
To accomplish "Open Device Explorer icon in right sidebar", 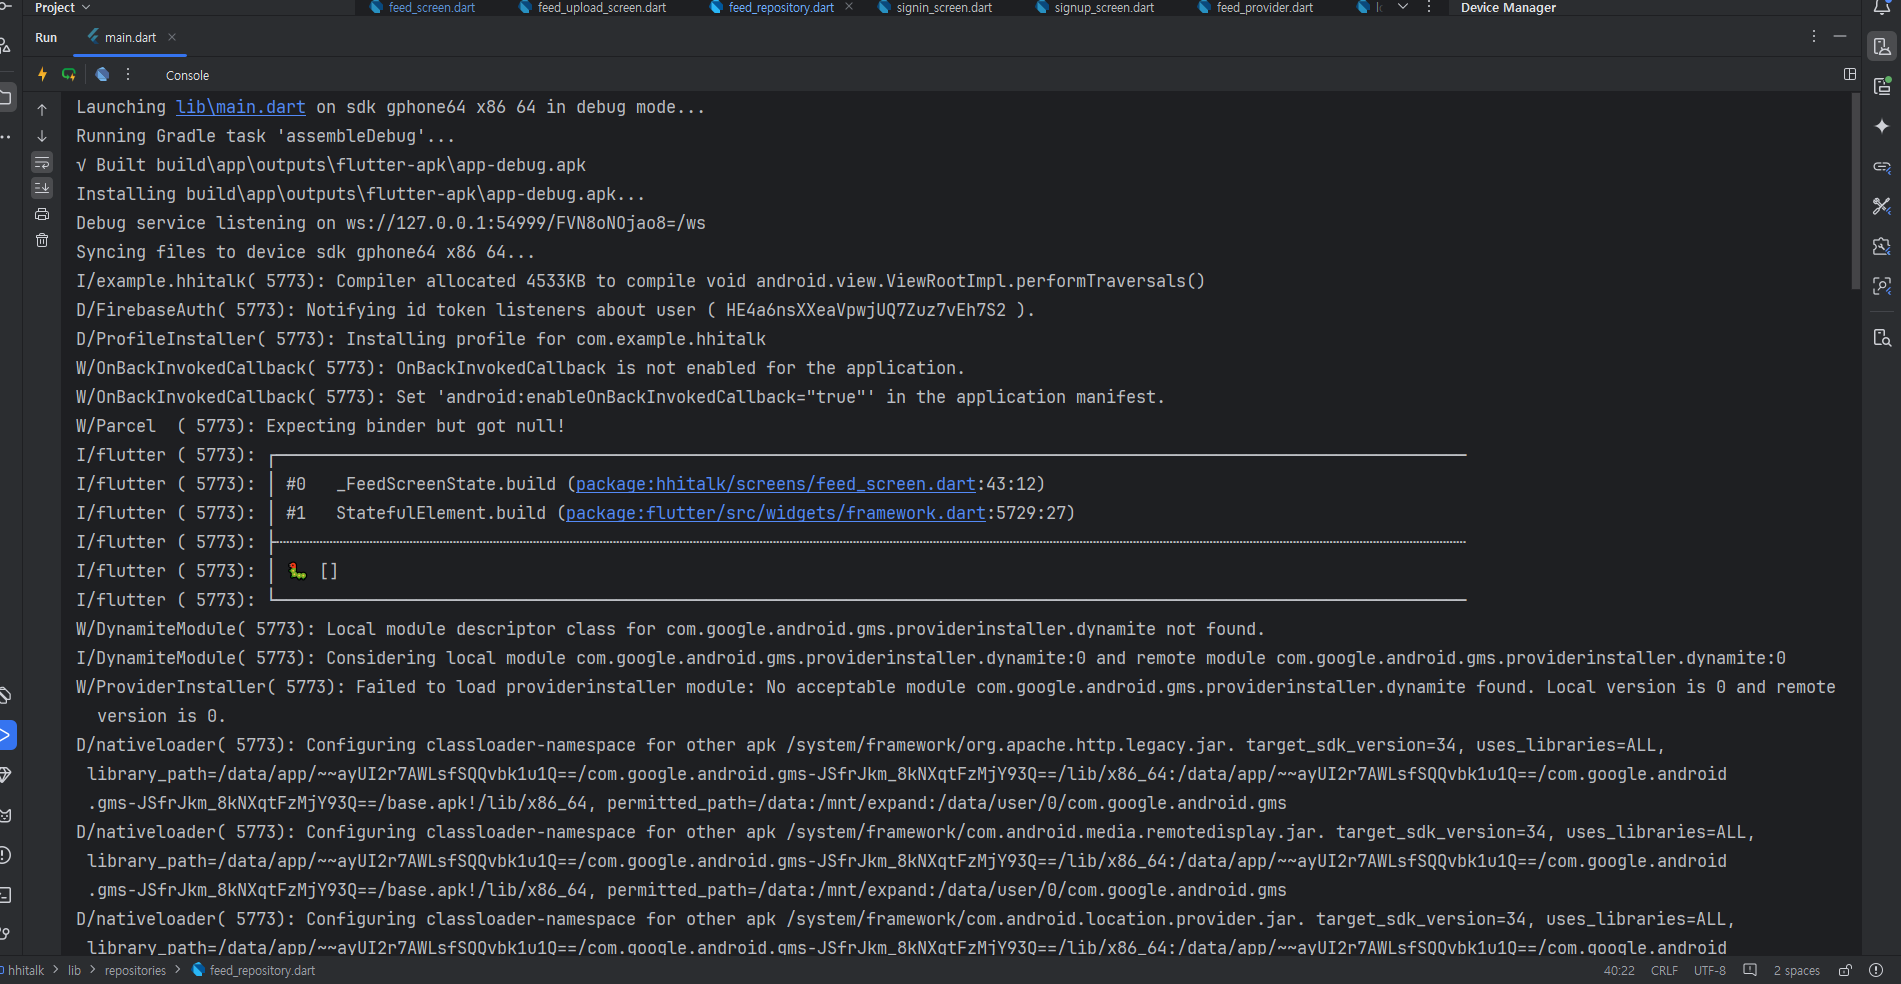I will click(1882, 337).
